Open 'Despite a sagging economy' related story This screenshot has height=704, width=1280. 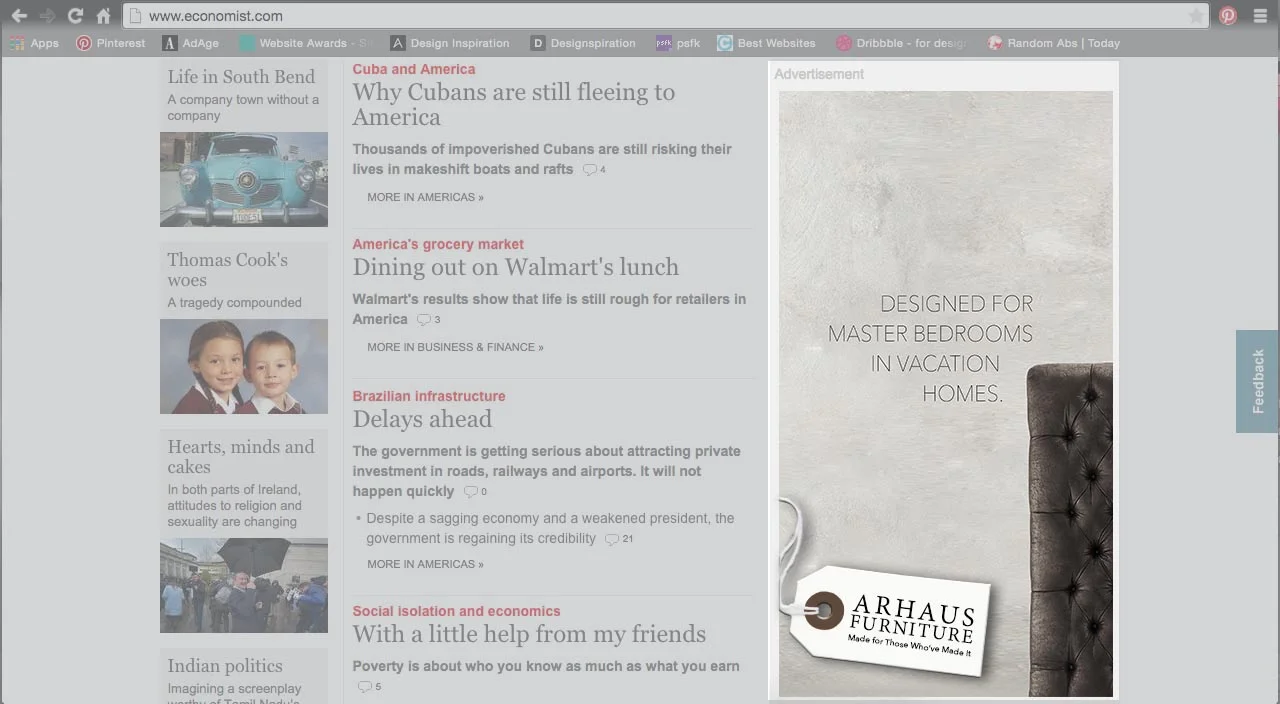(x=550, y=528)
